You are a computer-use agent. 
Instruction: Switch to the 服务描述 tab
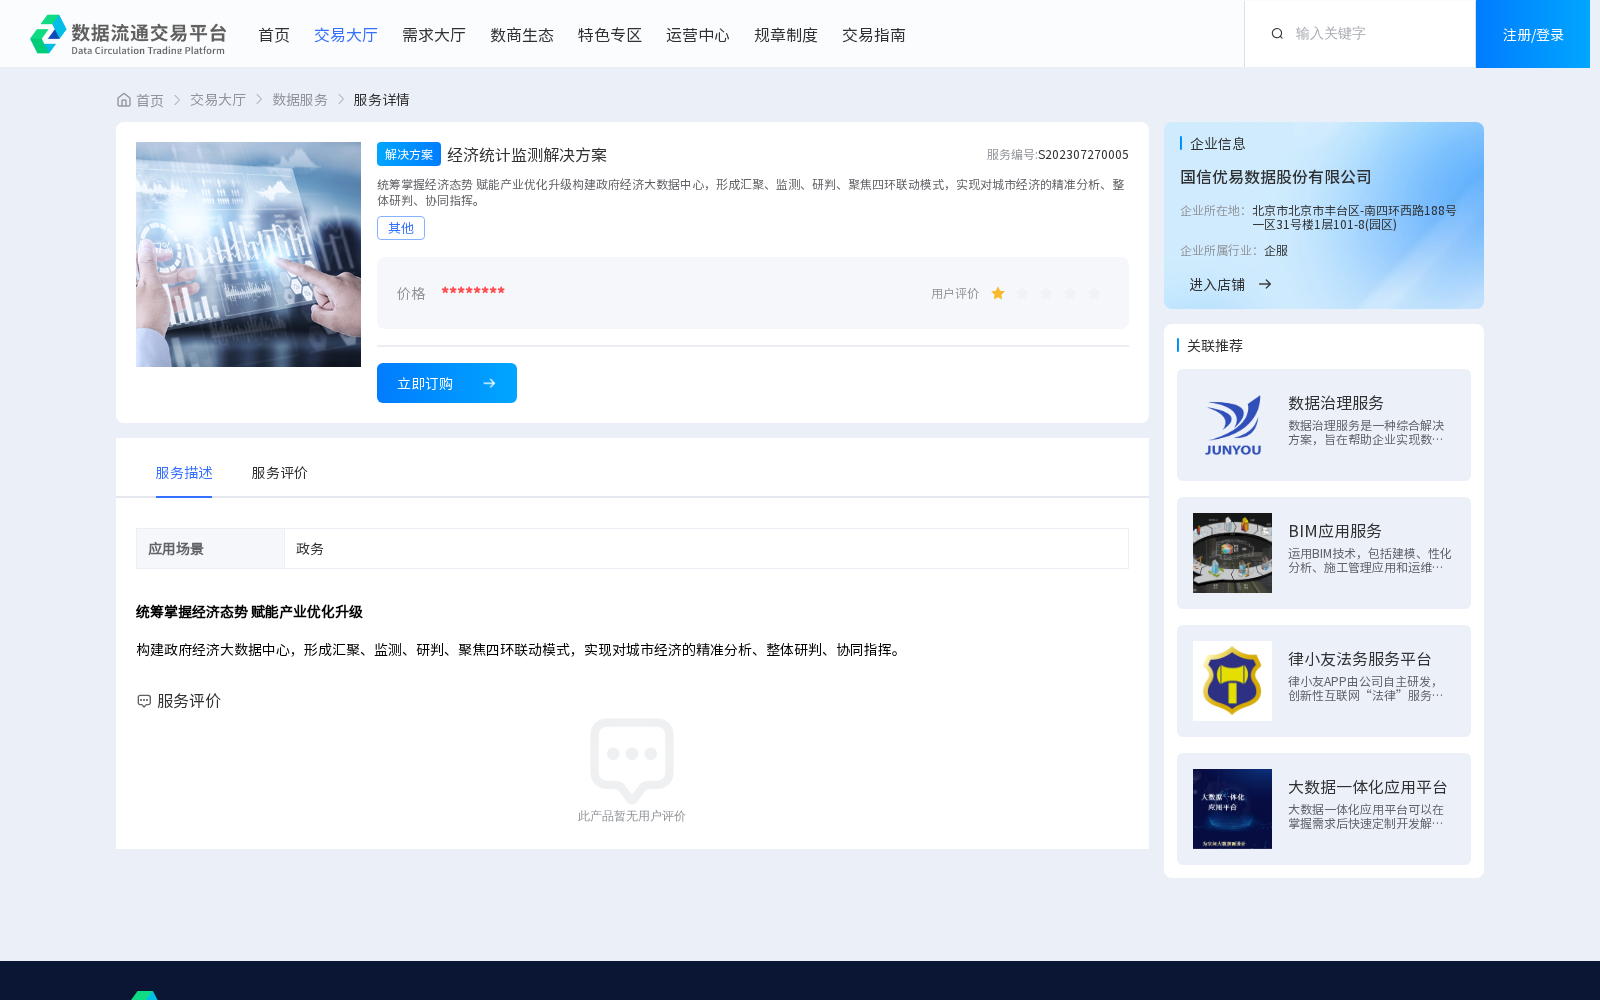point(184,473)
